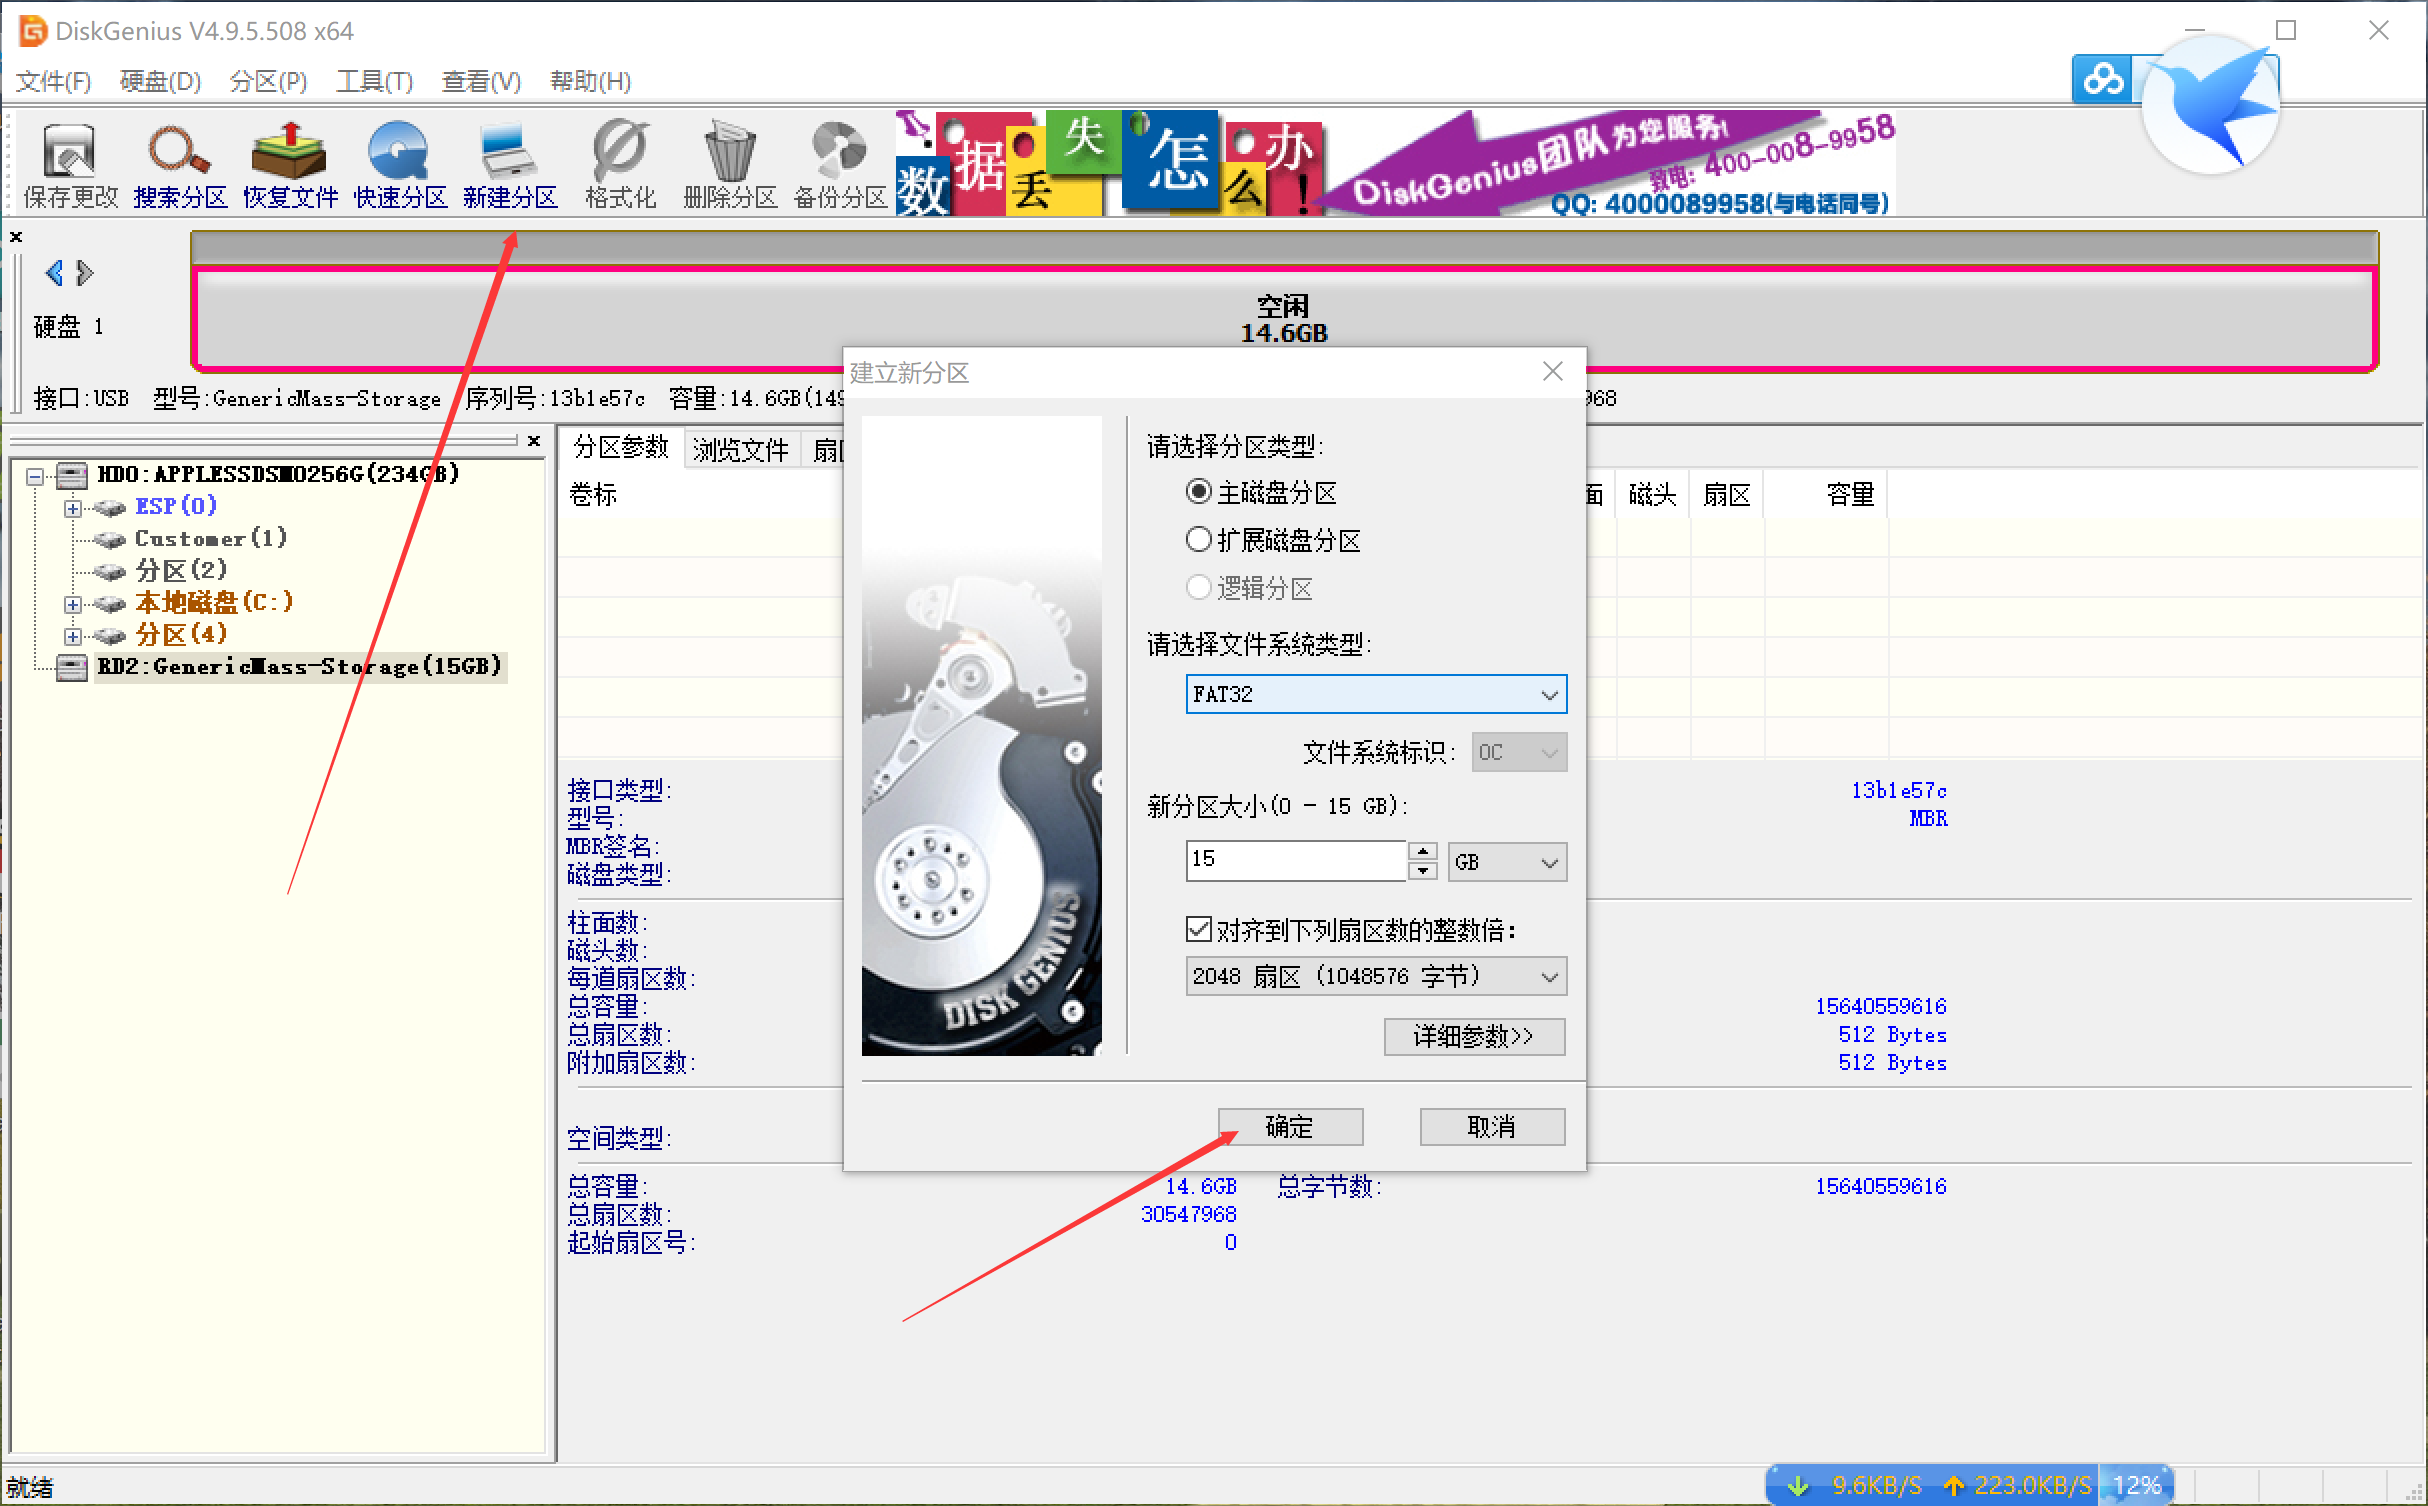Switch to the 浏览文件 tab
This screenshot has height=1506, width=2428.
tap(741, 450)
